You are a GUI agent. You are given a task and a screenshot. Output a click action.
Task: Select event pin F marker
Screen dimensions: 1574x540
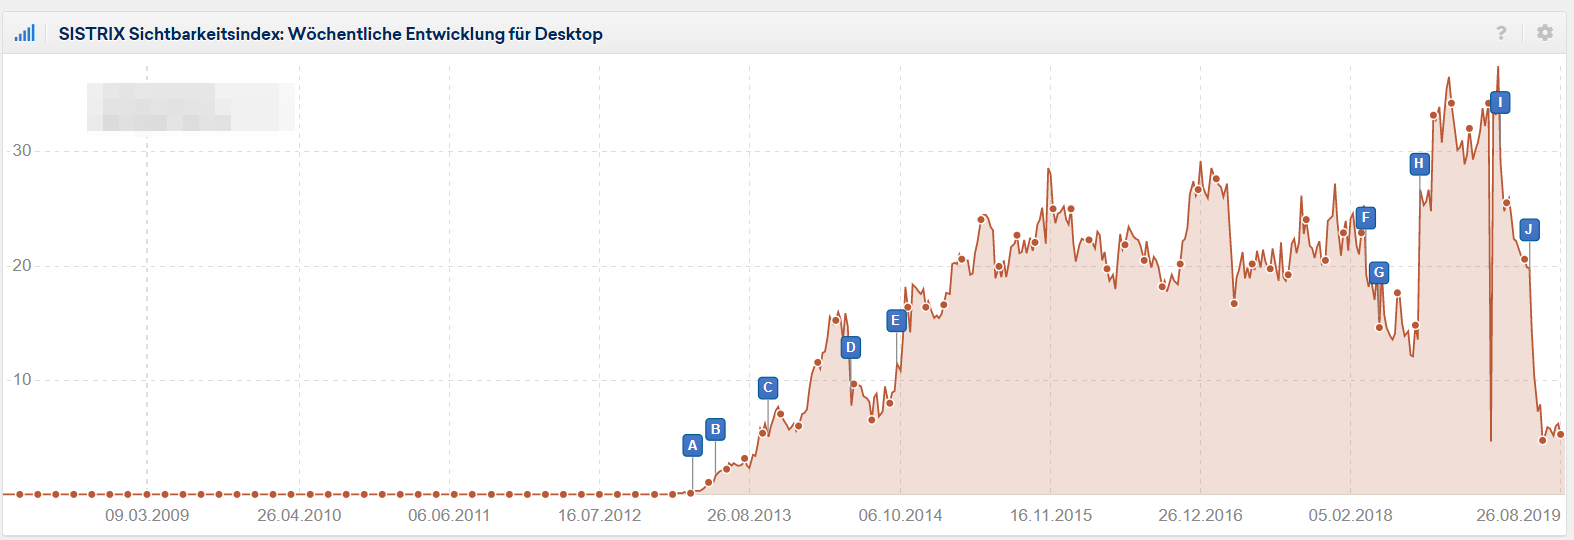point(1365,218)
